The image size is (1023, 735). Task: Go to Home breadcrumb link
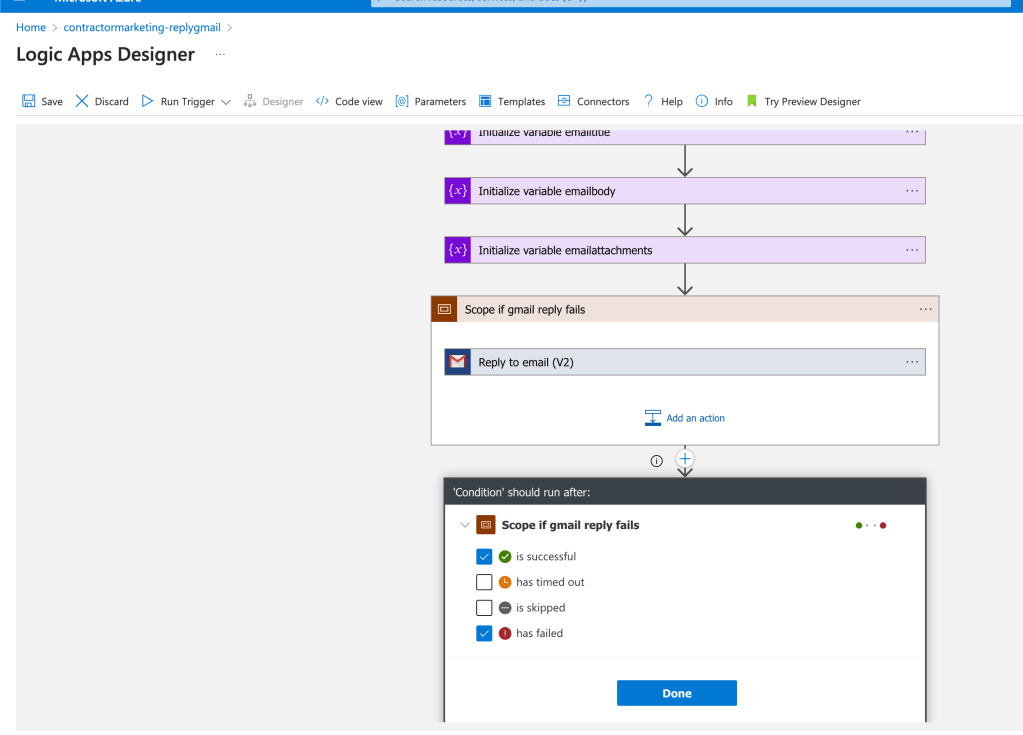[x=31, y=27]
